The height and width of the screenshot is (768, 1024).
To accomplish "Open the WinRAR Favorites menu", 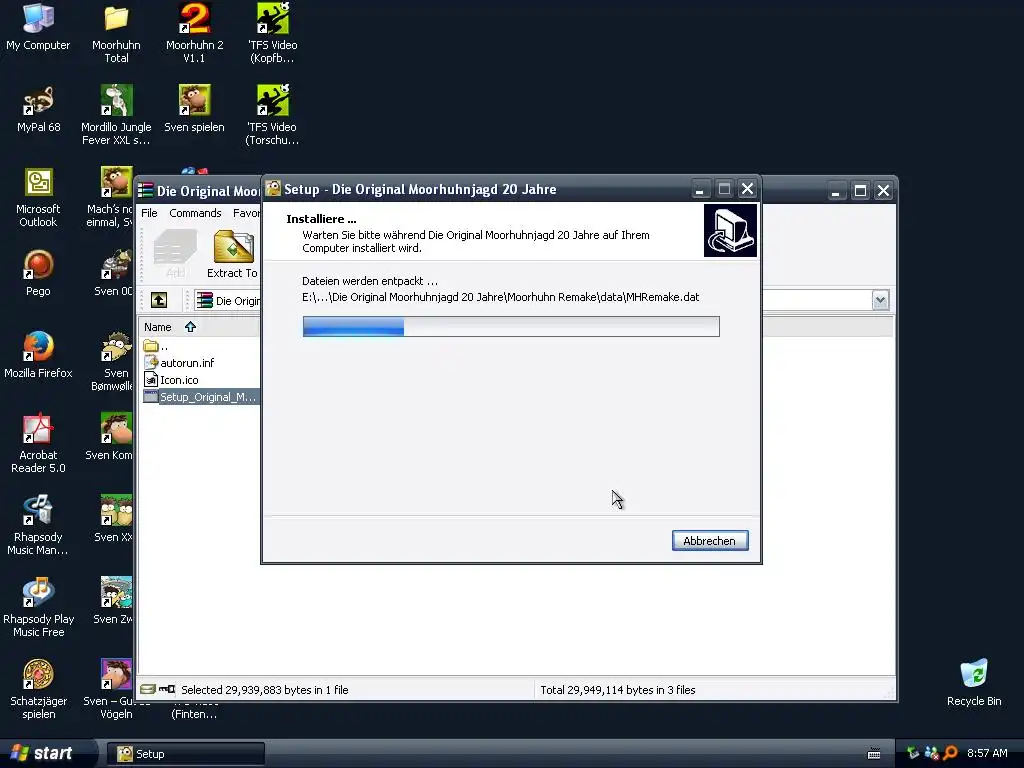I will [246, 213].
